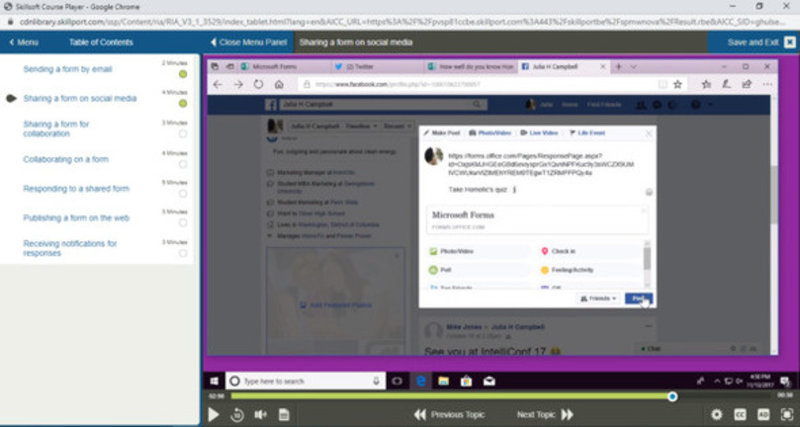Viewport: 800px width, 427px height.
Task: Open topic Sending a form by email
Action: (x=68, y=69)
